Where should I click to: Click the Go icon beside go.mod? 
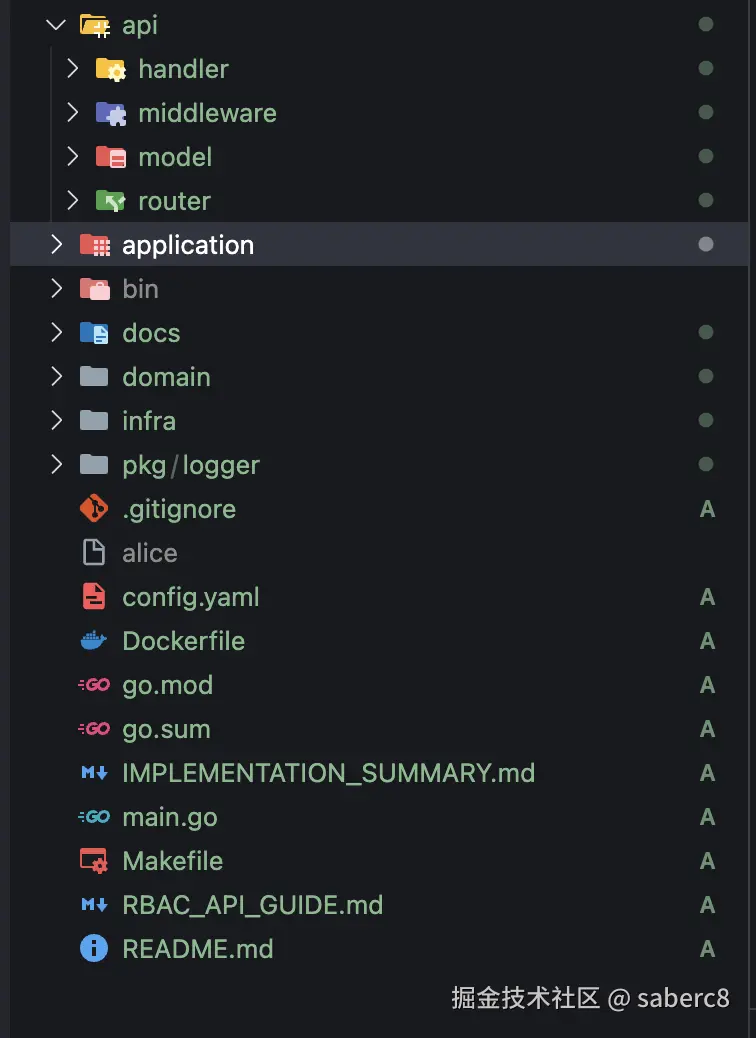(x=93, y=685)
